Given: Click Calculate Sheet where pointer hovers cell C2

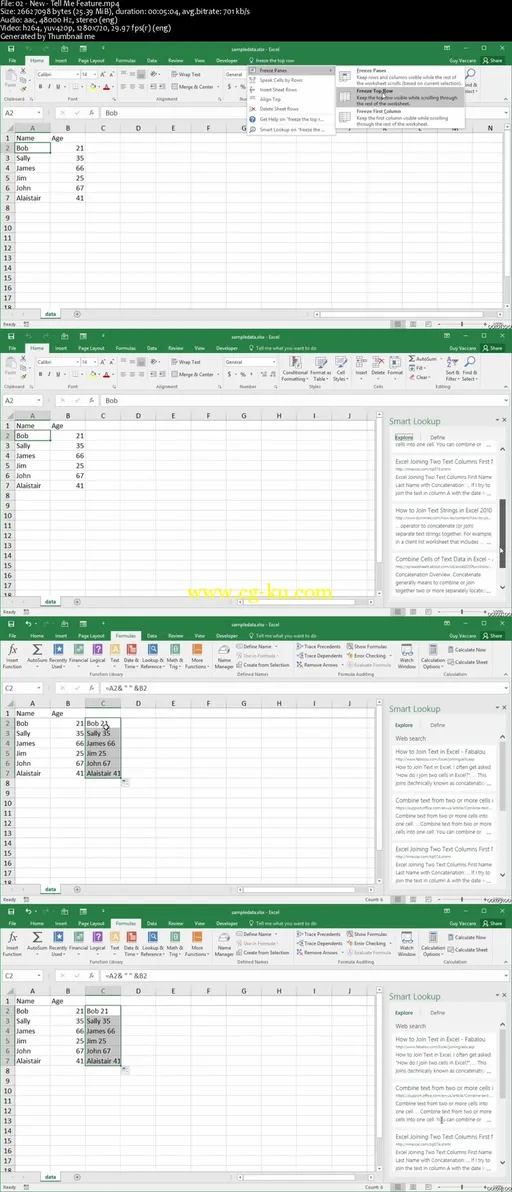Looking at the screenshot, I should [x=468, y=662].
